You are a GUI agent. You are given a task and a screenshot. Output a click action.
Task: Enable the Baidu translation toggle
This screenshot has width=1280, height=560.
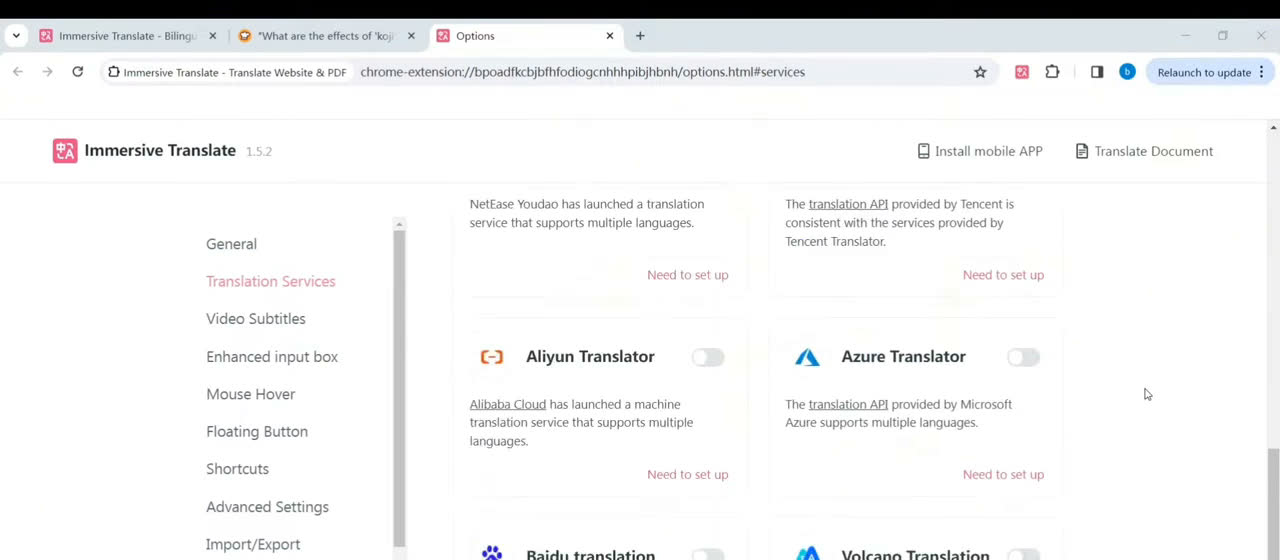708,554
